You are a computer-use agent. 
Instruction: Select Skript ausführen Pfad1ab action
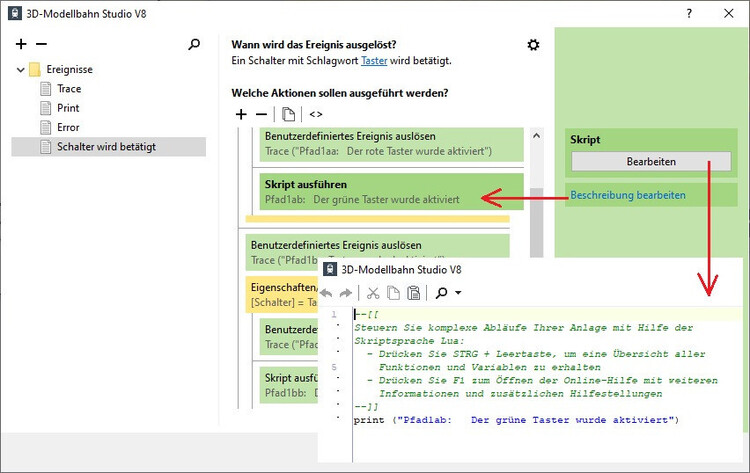point(391,192)
